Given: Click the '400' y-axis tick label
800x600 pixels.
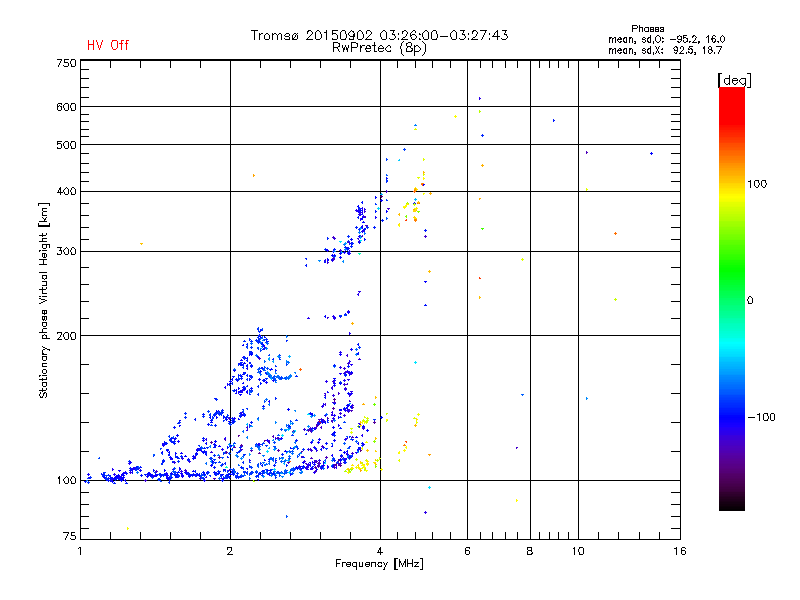Looking at the screenshot, I should point(66,191).
